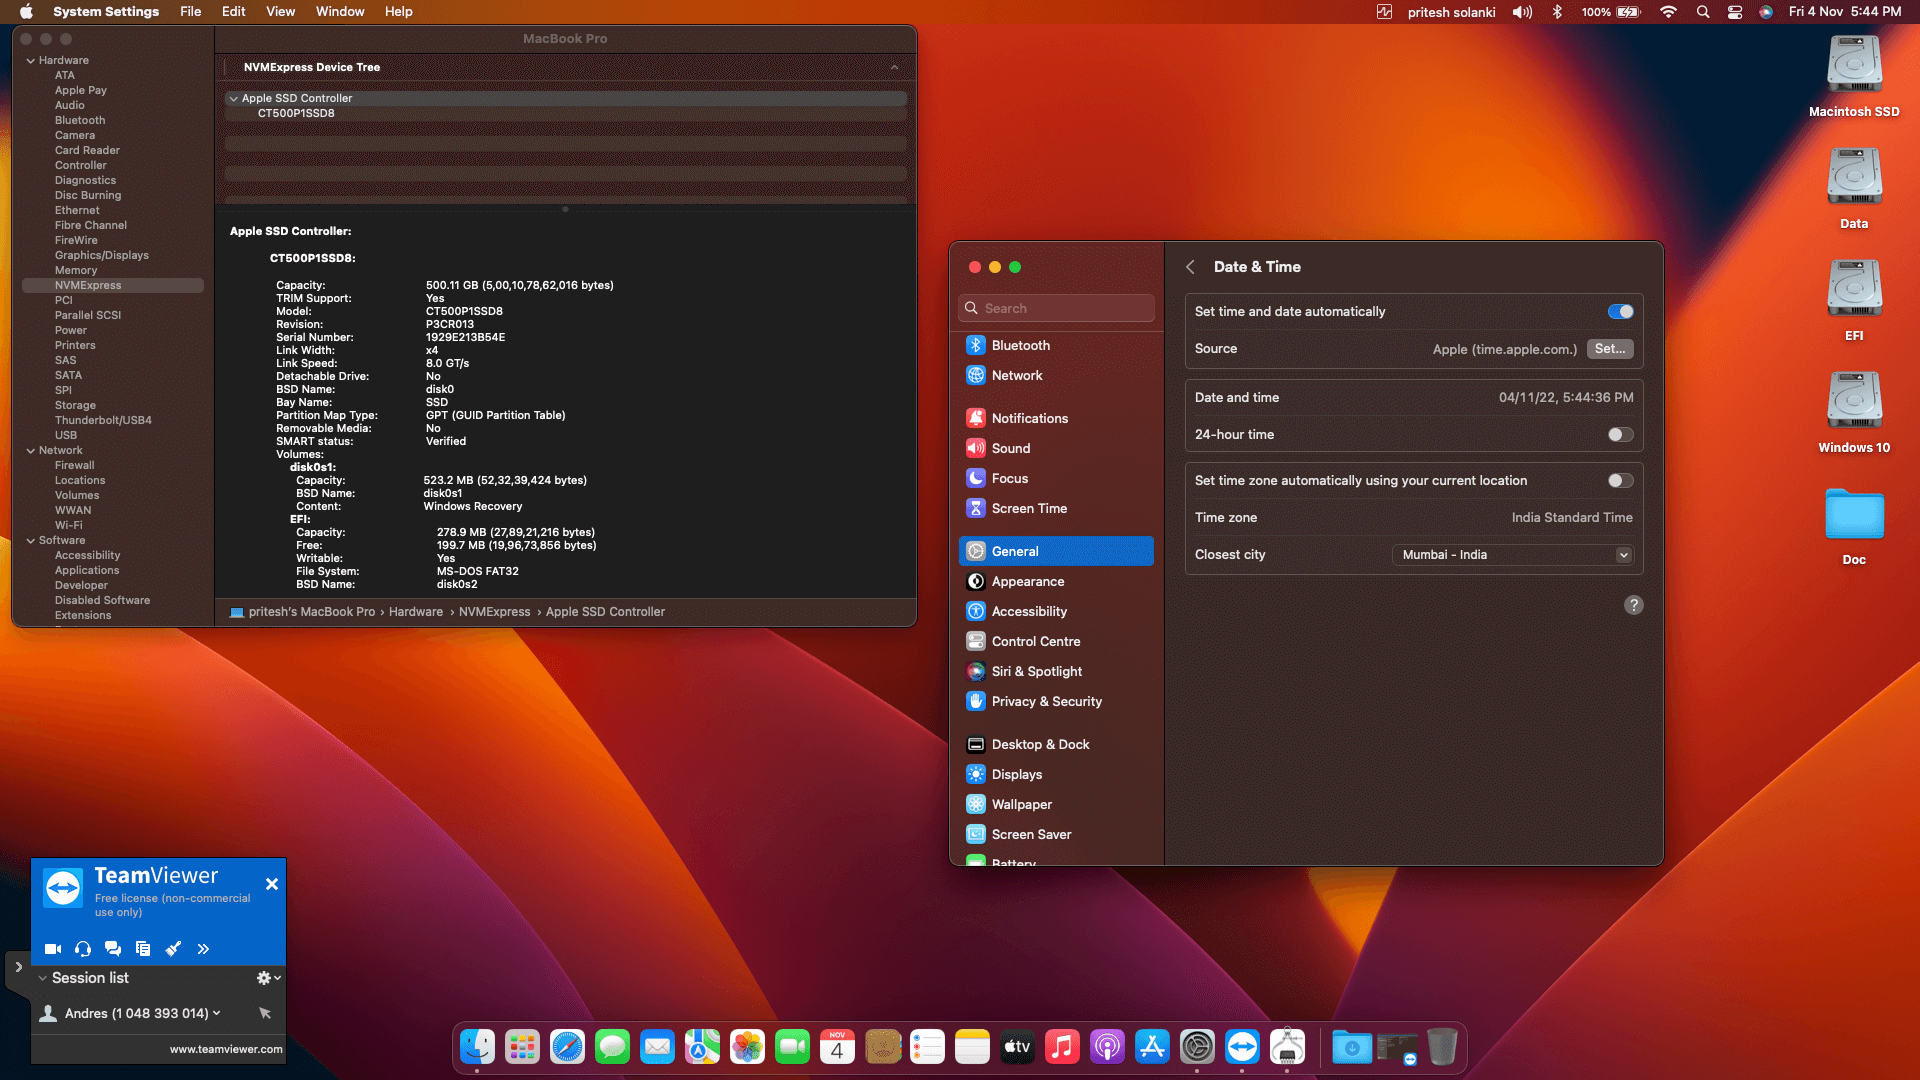Click the headset audio icon in TeamViewer

tap(83, 949)
